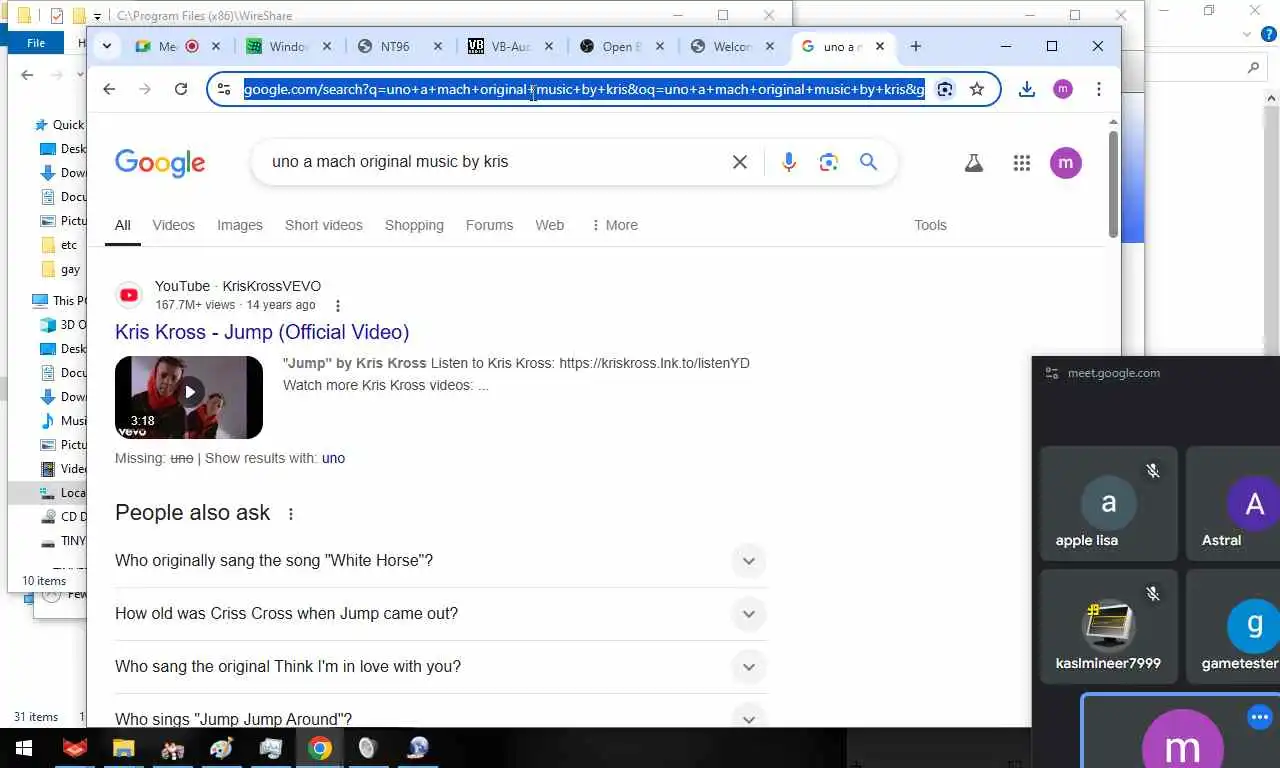
Task: Select the Web search filter
Action: [550, 225]
